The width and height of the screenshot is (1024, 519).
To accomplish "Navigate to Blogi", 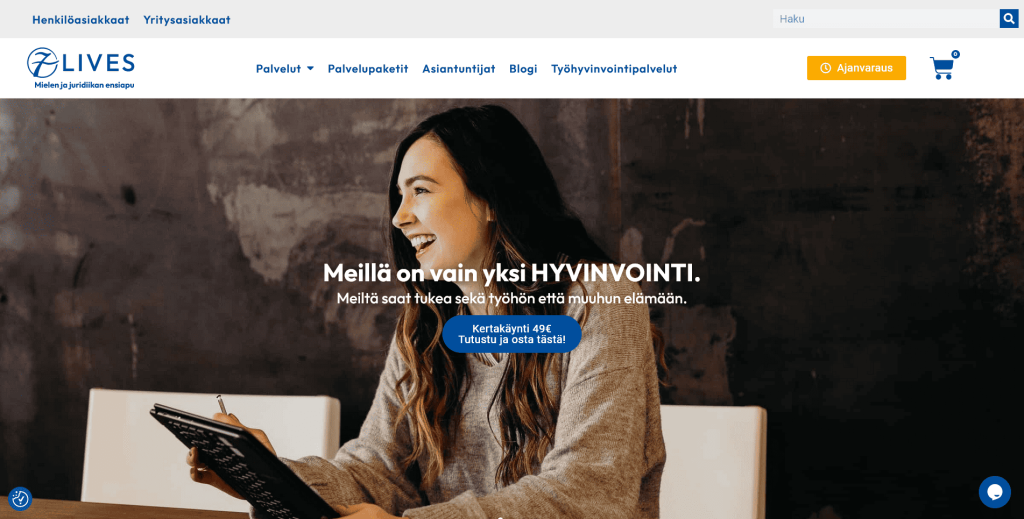I will point(523,69).
